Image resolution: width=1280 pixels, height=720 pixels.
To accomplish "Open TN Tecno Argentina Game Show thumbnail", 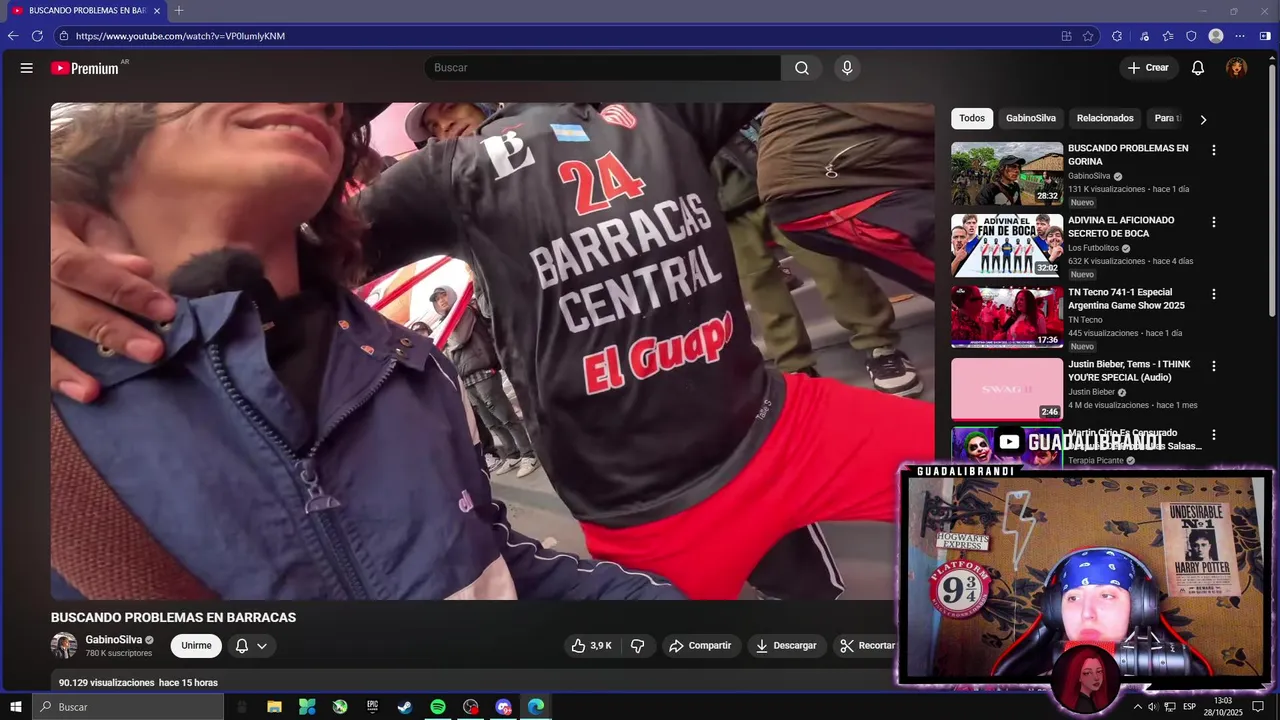I will click(1007, 317).
